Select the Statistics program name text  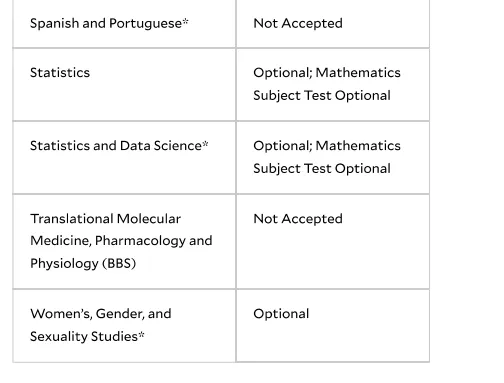tap(60, 73)
